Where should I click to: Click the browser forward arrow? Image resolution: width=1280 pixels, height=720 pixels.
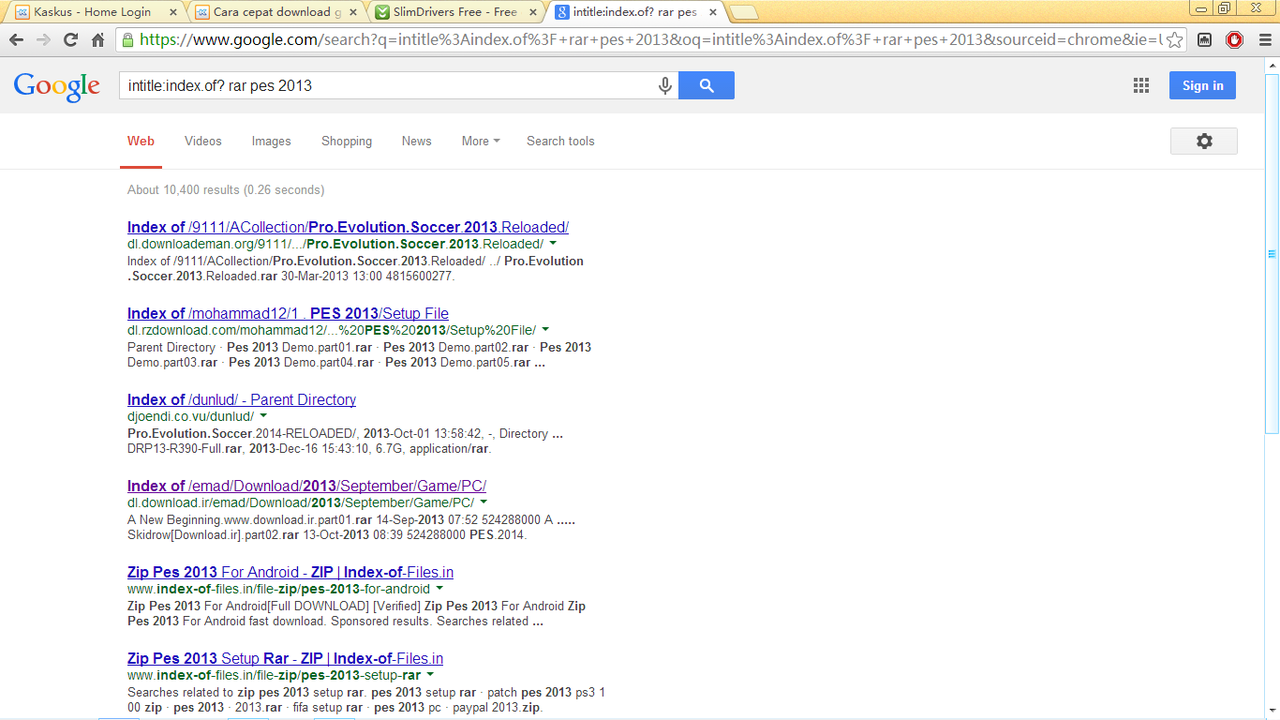click(x=43, y=40)
